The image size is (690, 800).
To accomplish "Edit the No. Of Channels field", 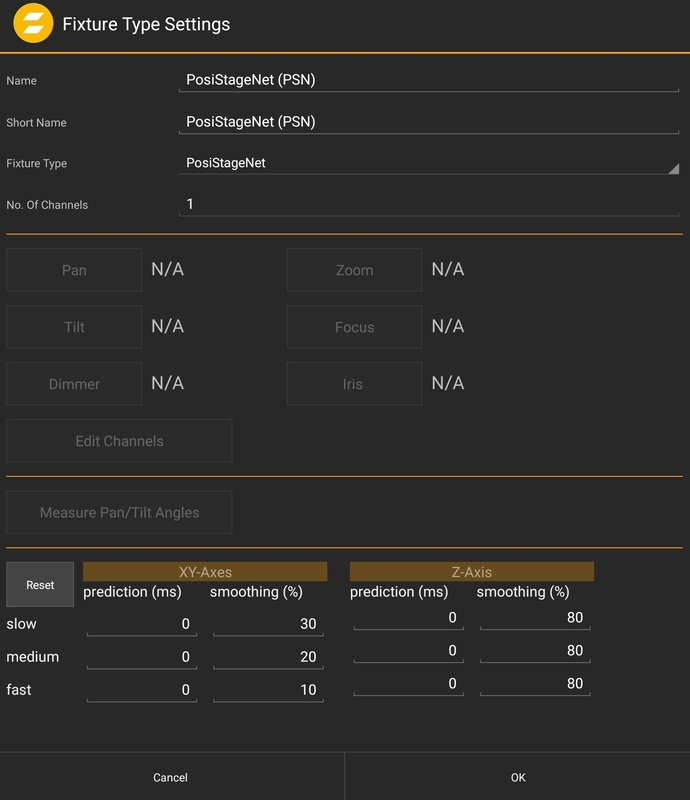I will pyautogui.click(x=429, y=205).
